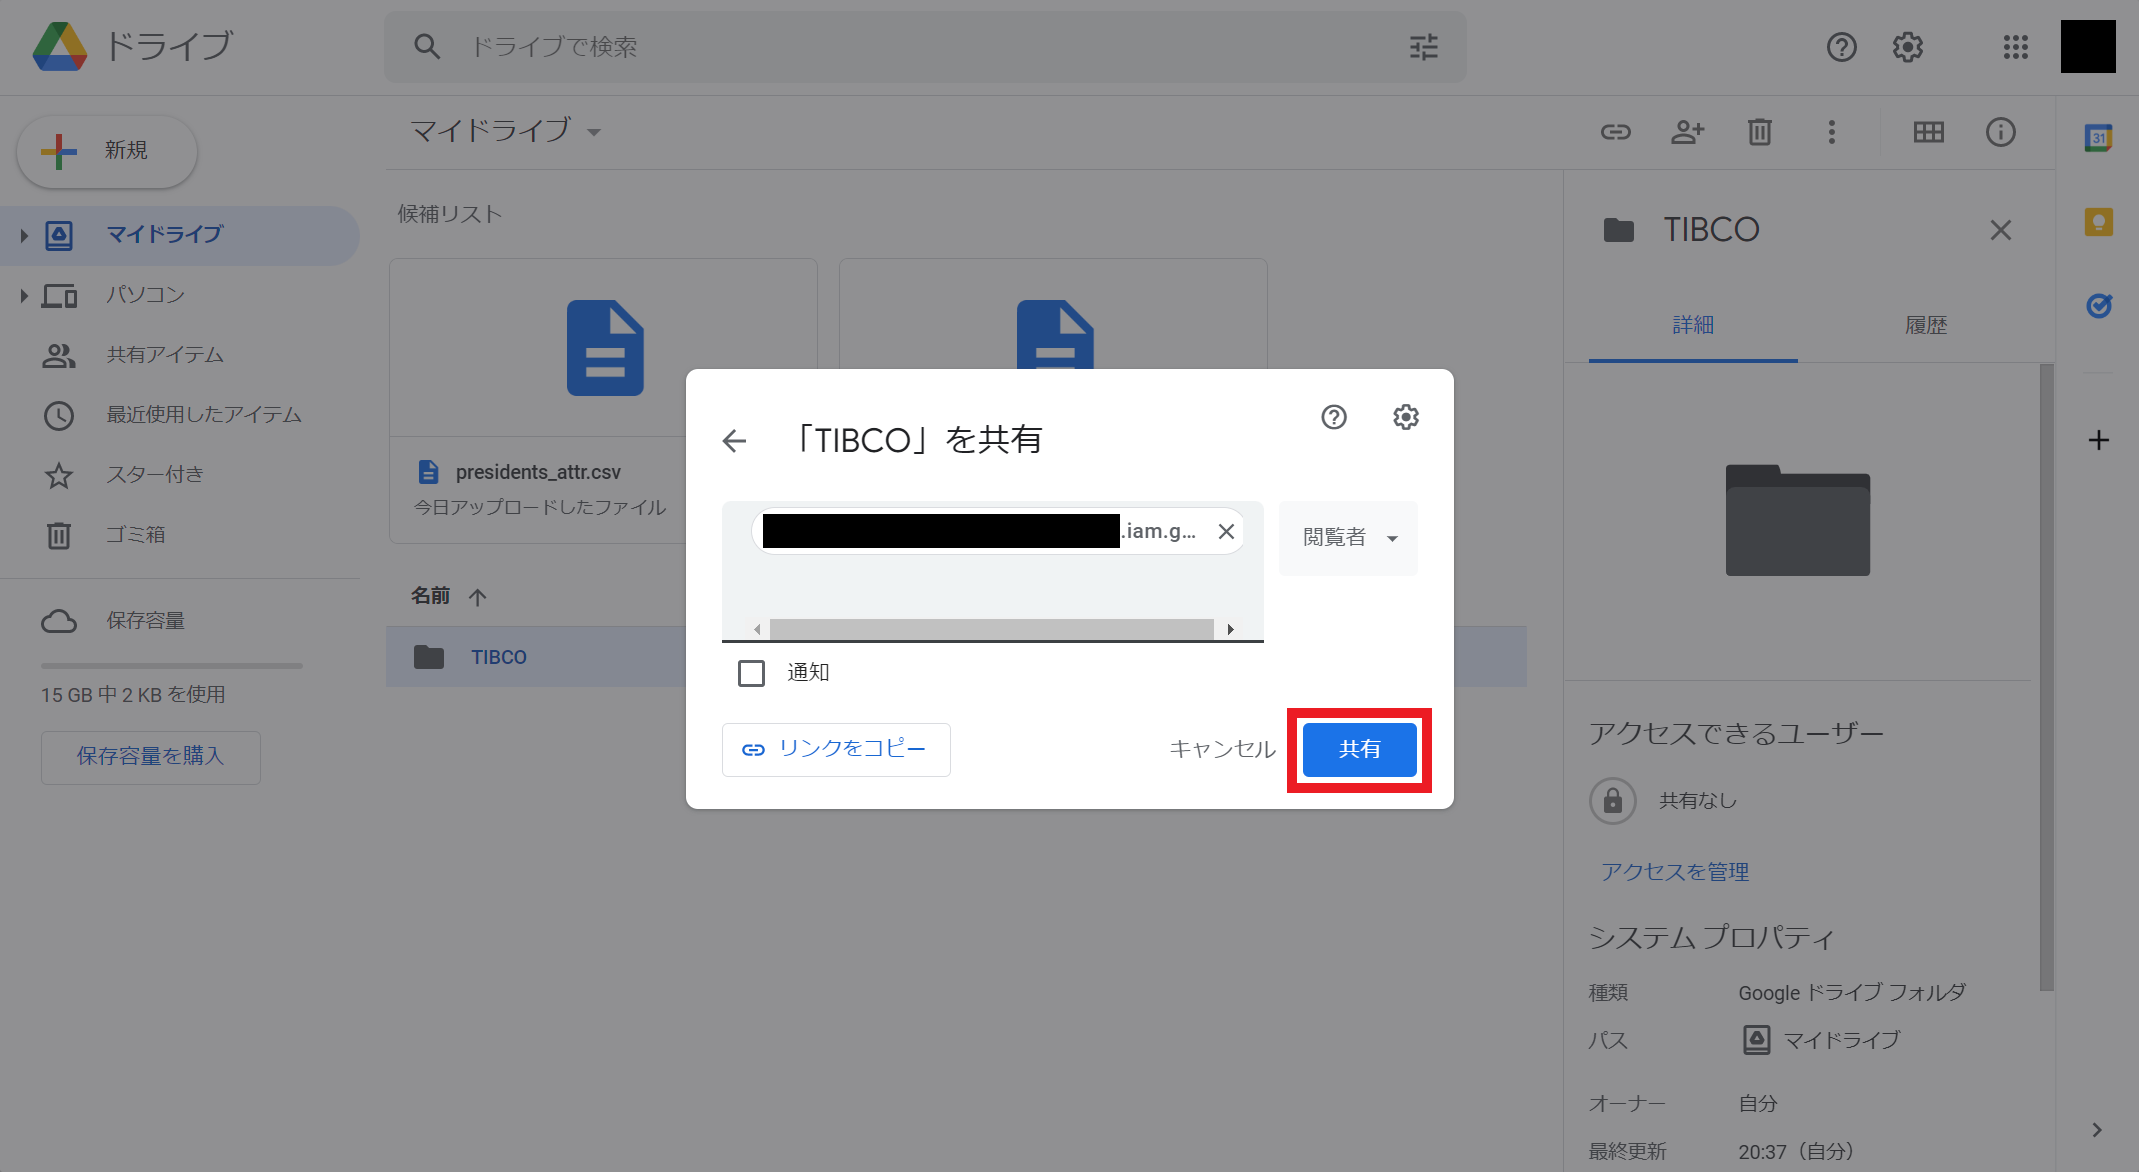
Task: Click アクセスを管理 link
Action: (1675, 872)
